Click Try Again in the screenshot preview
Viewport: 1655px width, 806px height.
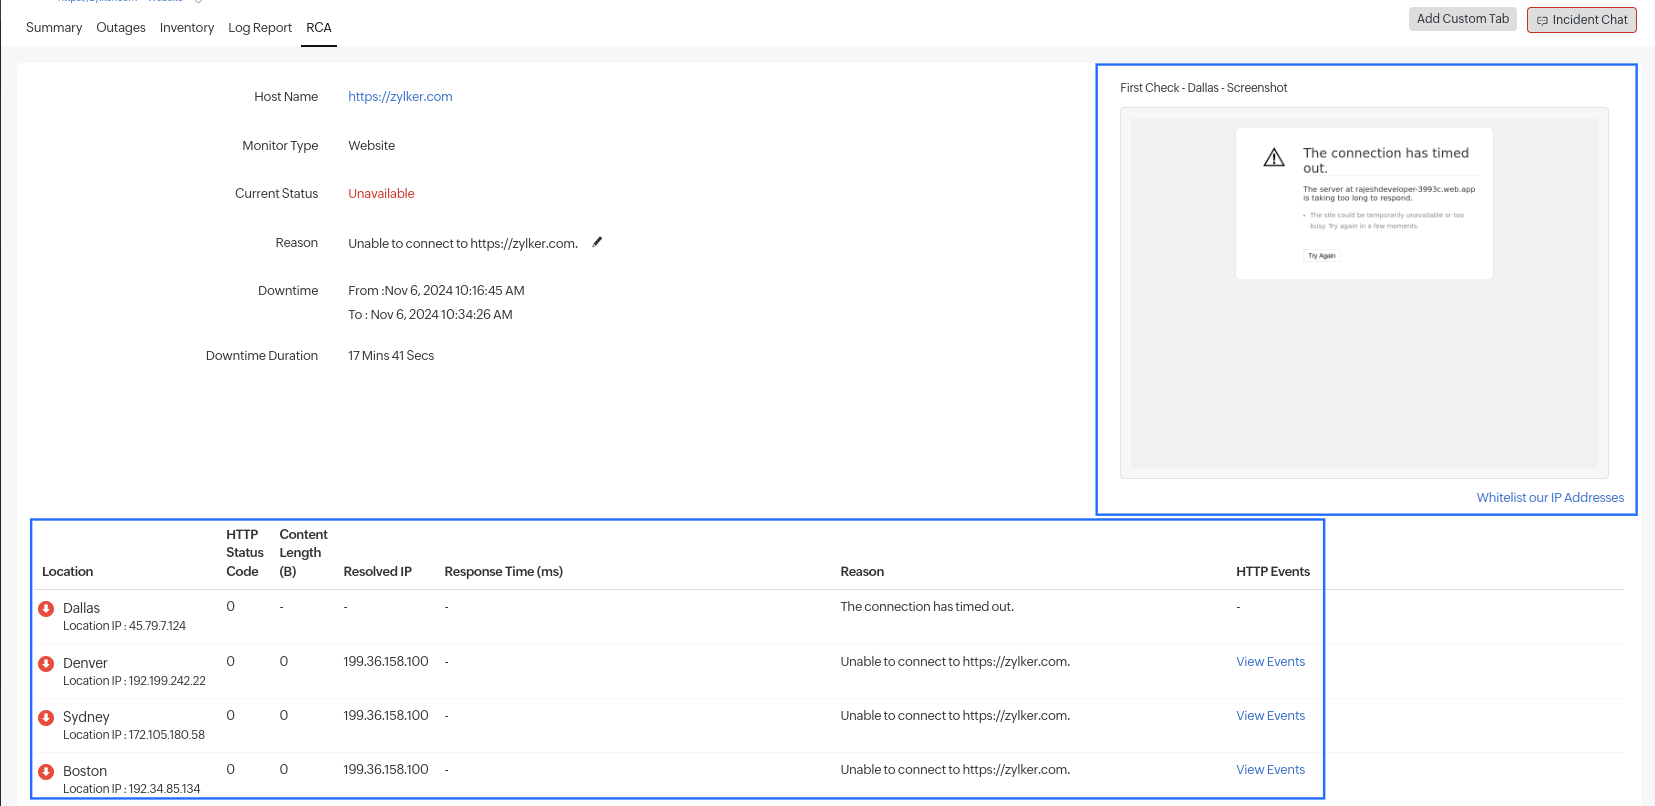pos(1322,256)
